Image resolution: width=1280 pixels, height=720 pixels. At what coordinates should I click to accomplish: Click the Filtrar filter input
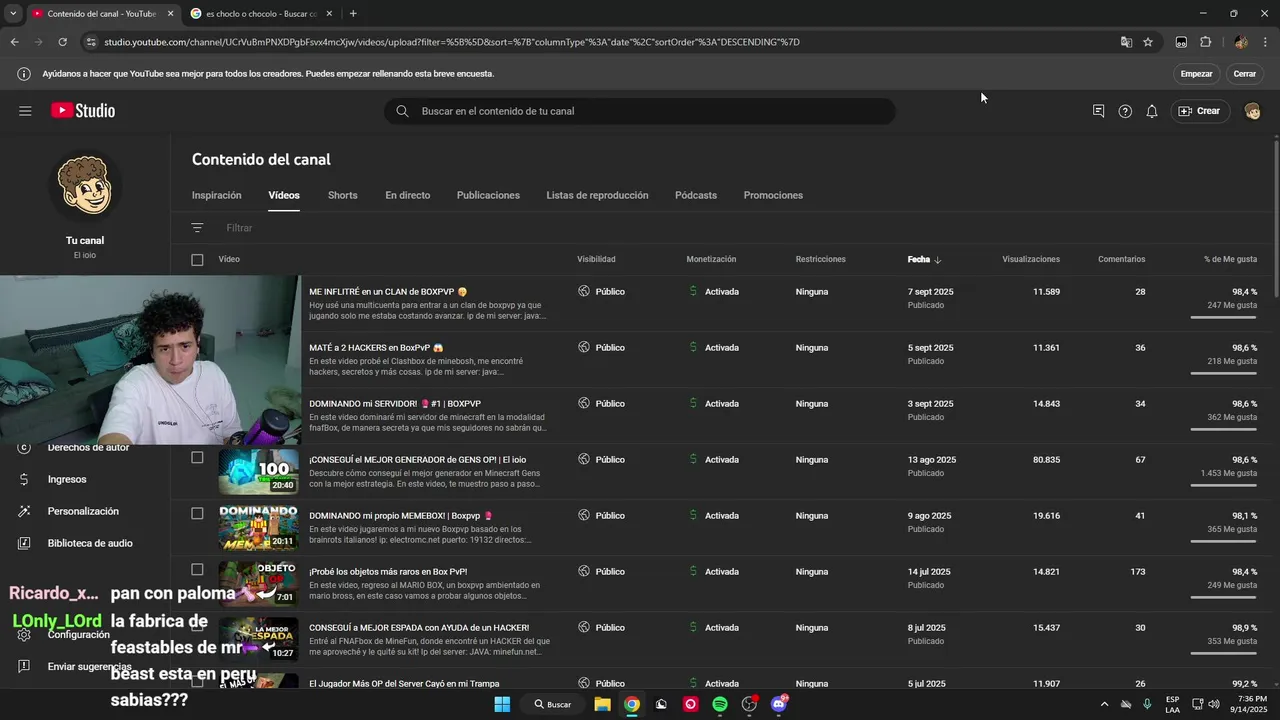240,228
